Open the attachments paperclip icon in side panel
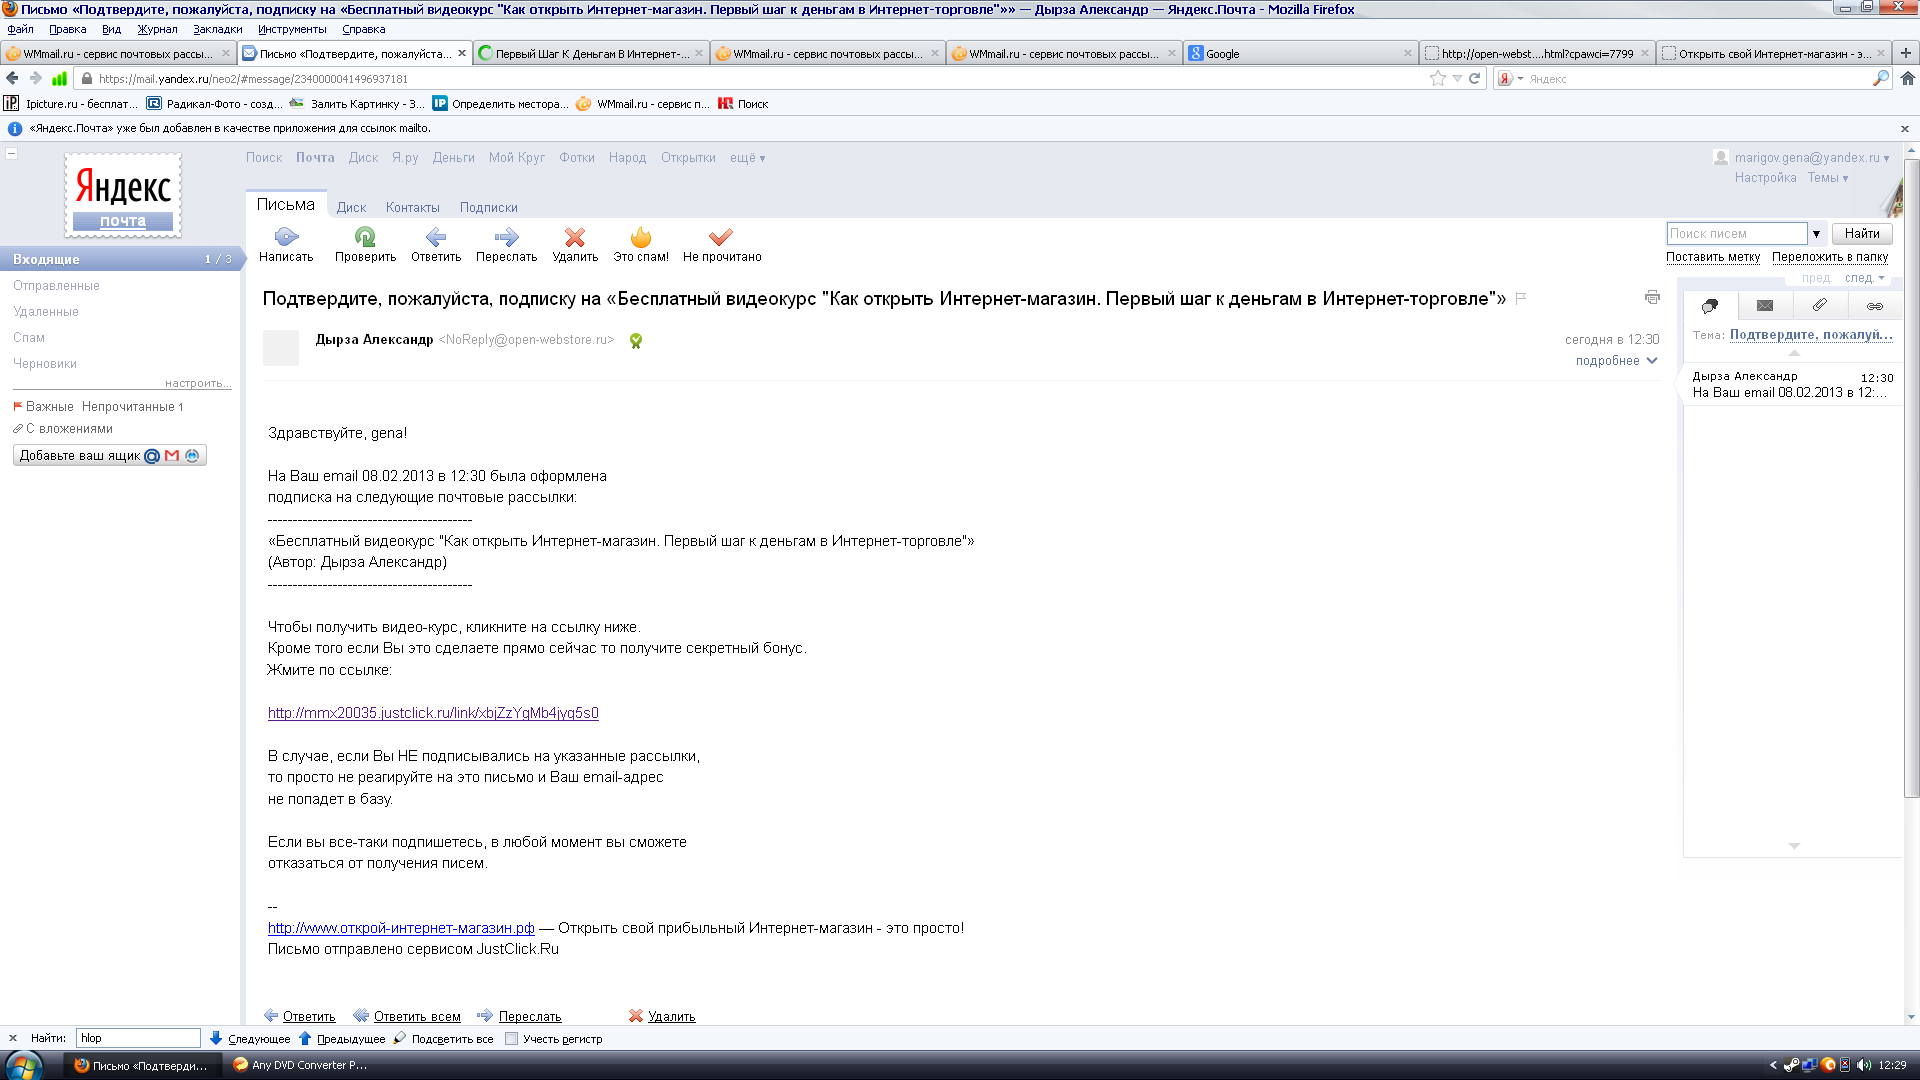The height and width of the screenshot is (1080, 1920). [x=1820, y=305]
